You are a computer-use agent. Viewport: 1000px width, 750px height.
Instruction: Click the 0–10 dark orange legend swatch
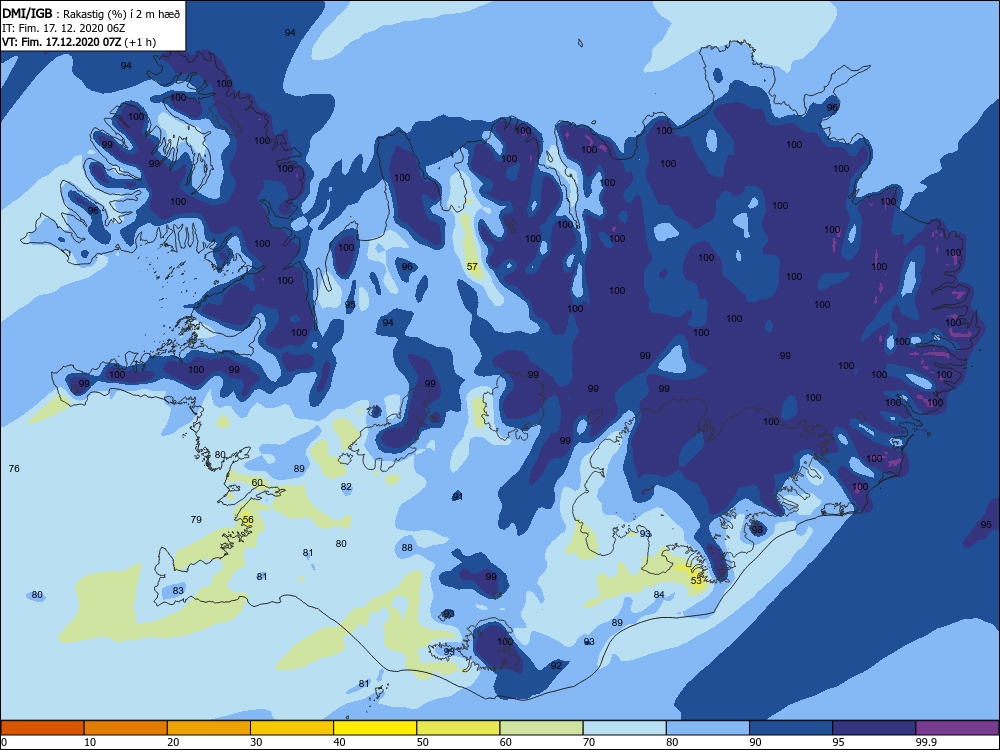coord(42,728)
